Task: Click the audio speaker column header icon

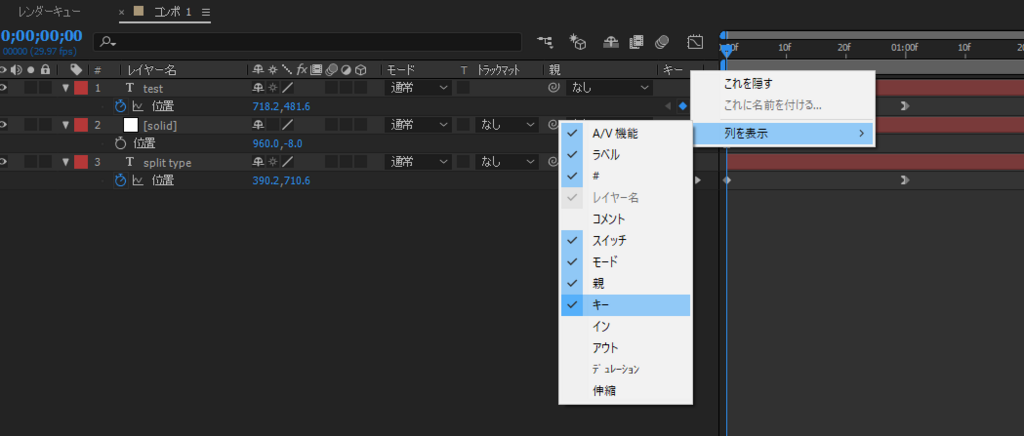Action: (x=16, y=70)
